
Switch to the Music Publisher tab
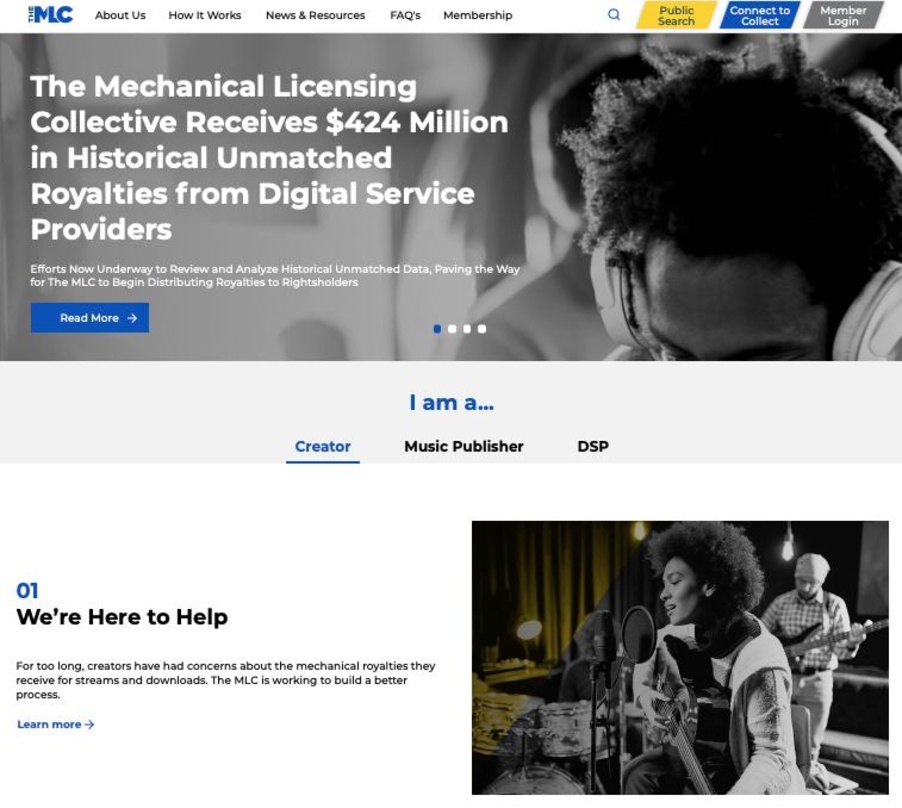coord(464,447)
